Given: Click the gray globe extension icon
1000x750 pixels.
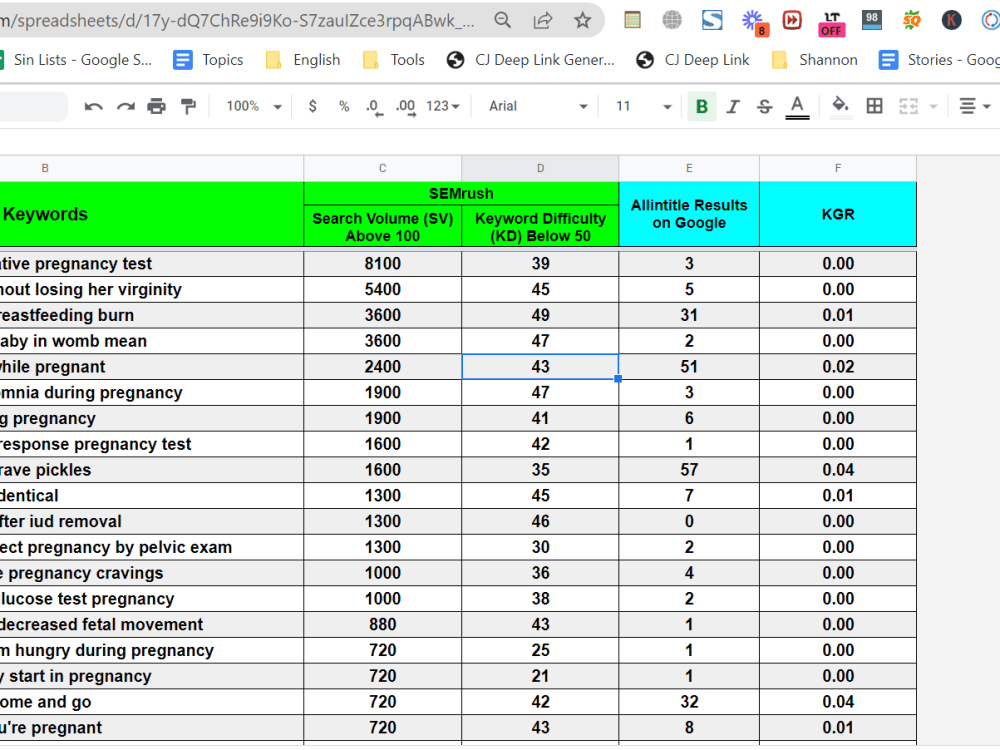Looking at the screenshot, I should pos(672,20).
